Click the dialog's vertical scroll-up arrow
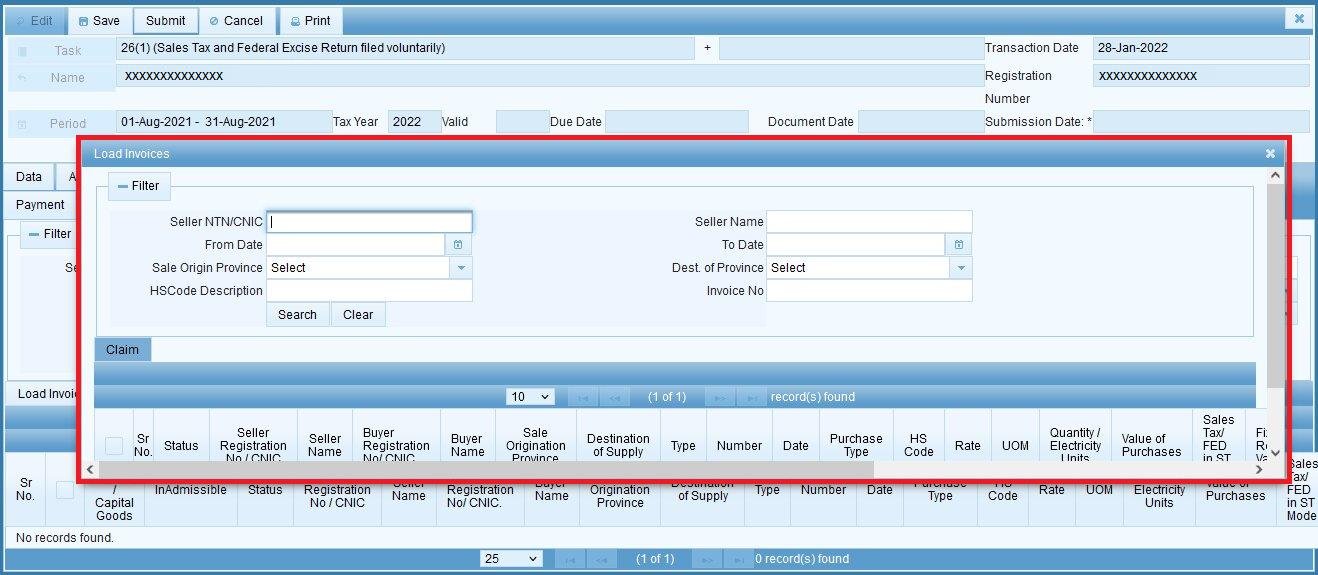The height and width of the screenshot is (575, 1318). 1275,176
